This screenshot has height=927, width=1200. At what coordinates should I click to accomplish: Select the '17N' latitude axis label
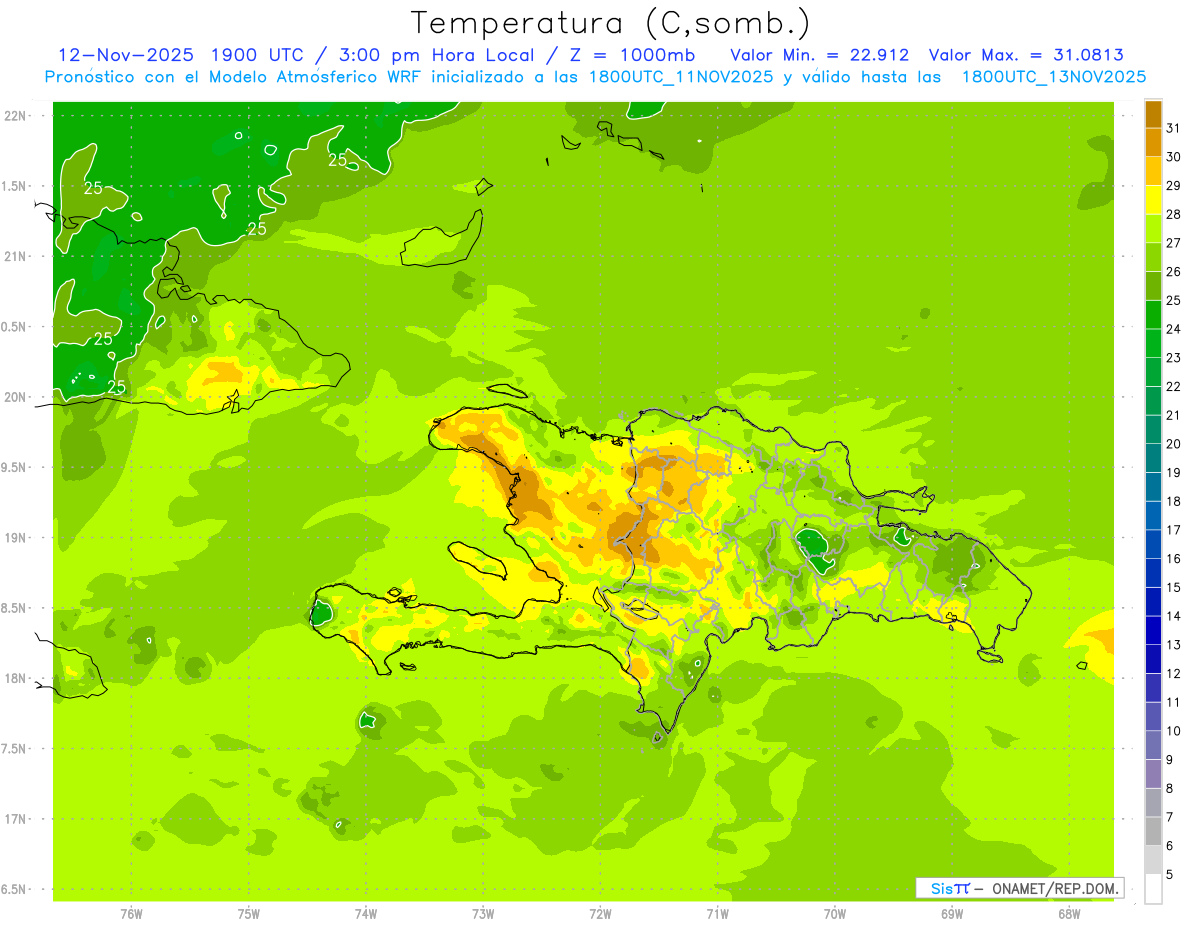(x=15, y=819)
